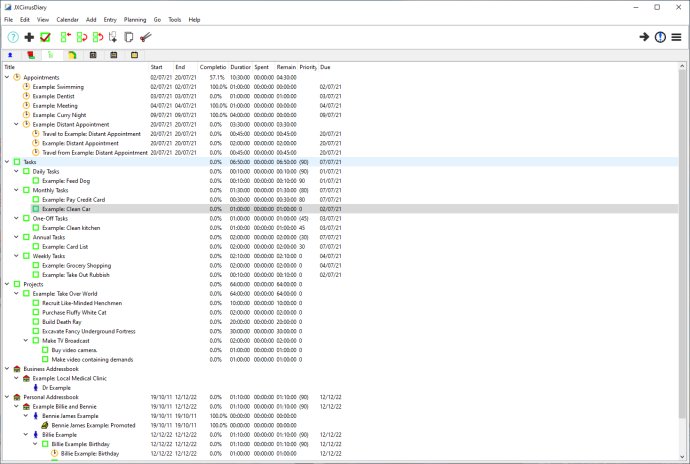Collapse the Business Addressbook node
Viewport: 690px width, 464px height.
pyautogui.click(x=7, y=368)
